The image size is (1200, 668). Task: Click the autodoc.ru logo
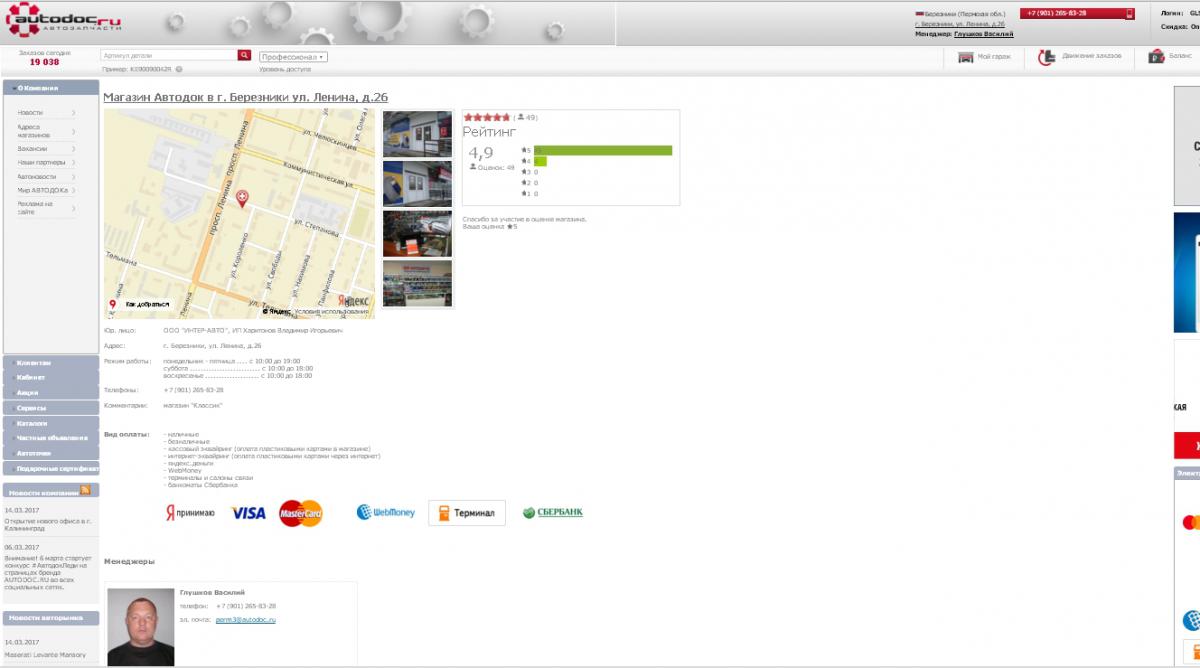[64, 22]
